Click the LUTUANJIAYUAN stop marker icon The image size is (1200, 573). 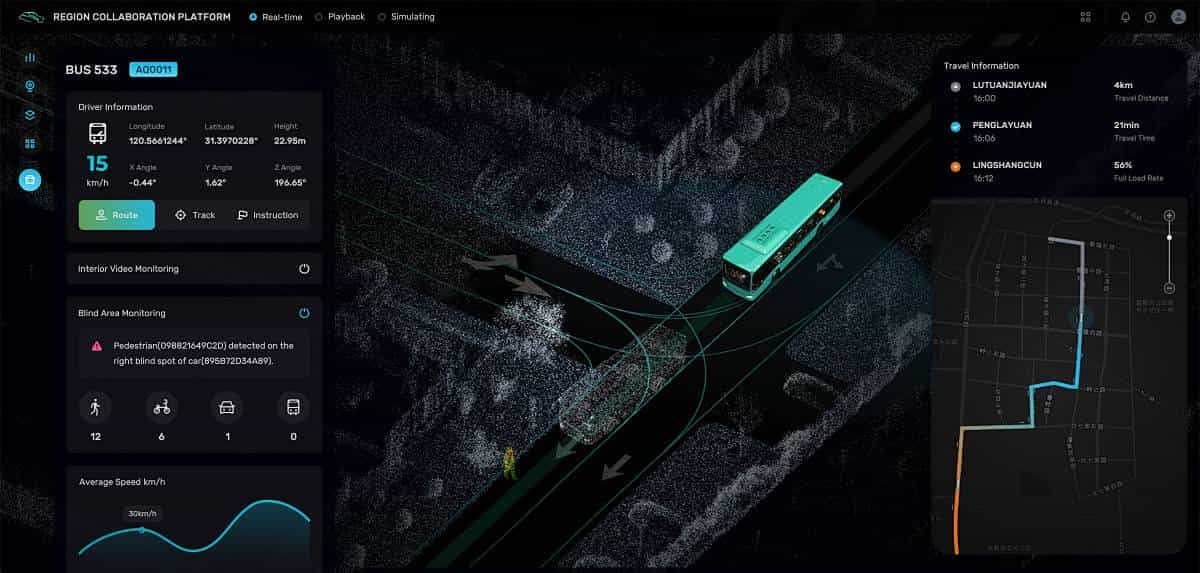[955, 86]
